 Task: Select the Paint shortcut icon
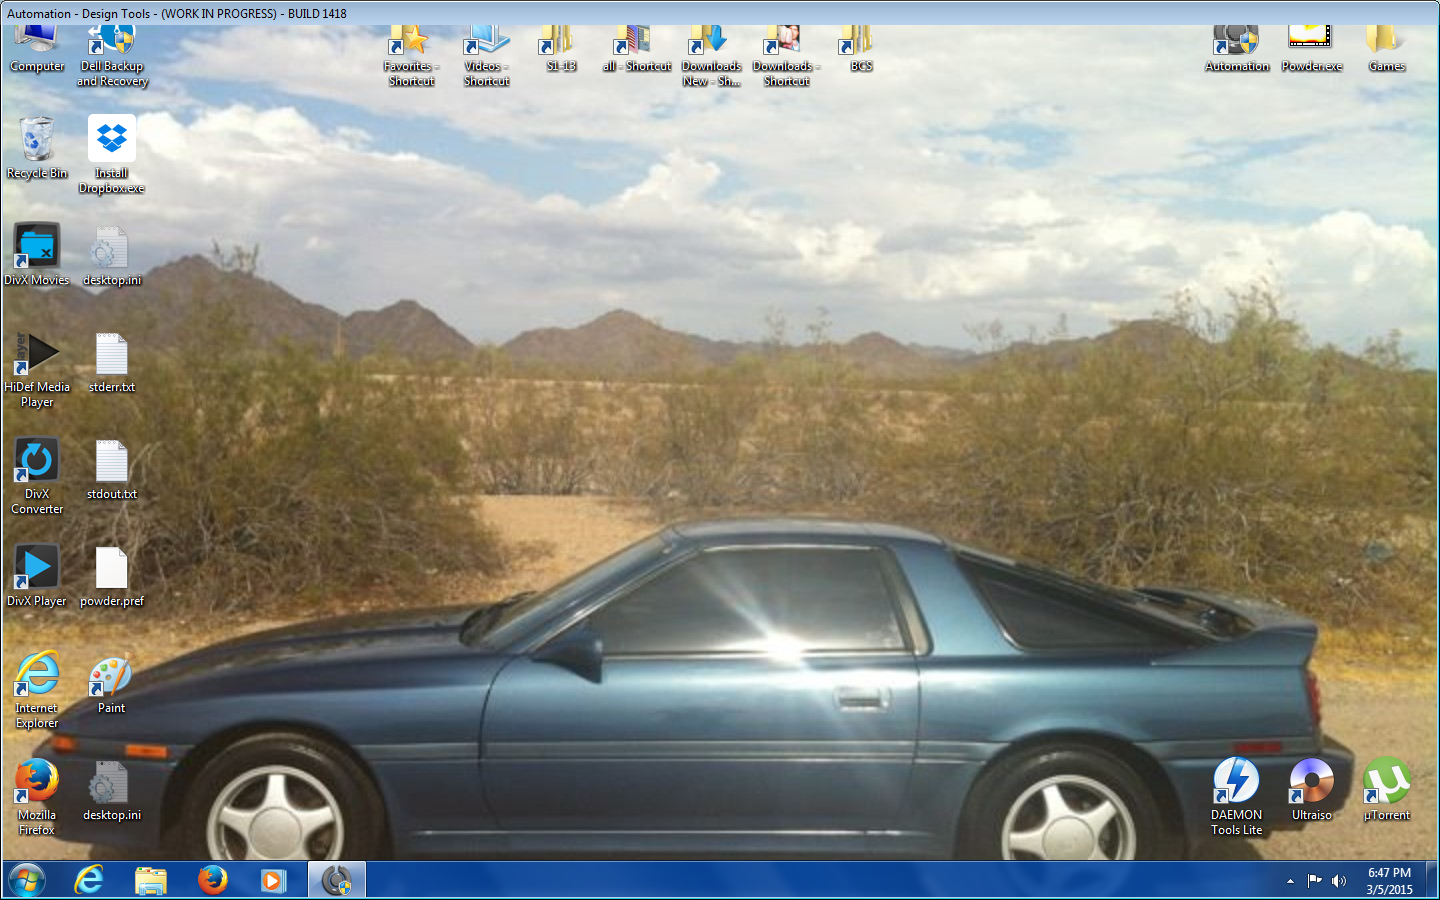pos(111,677)
